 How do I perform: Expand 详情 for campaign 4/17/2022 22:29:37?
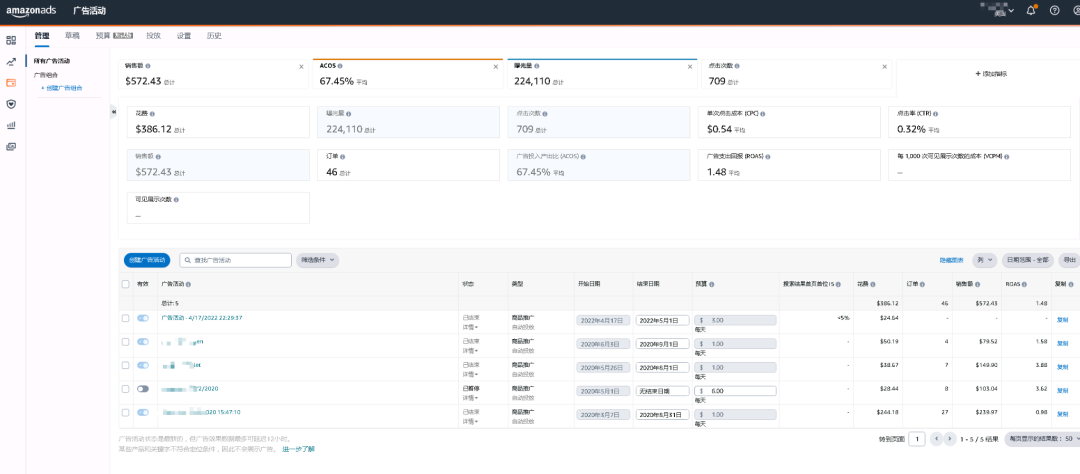[x=471, y=327]
